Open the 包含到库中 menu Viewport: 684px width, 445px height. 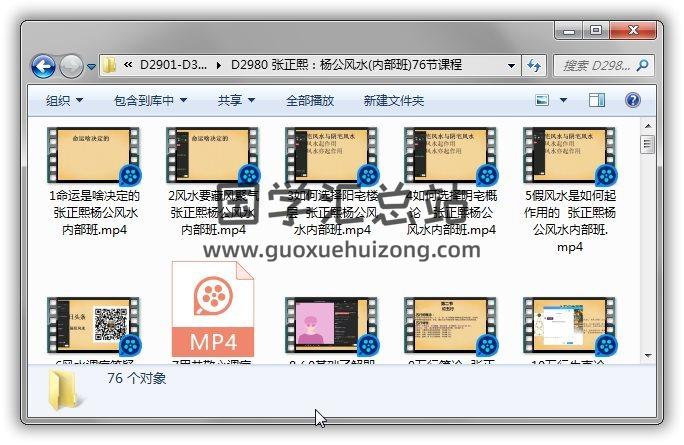pos(150,101)
